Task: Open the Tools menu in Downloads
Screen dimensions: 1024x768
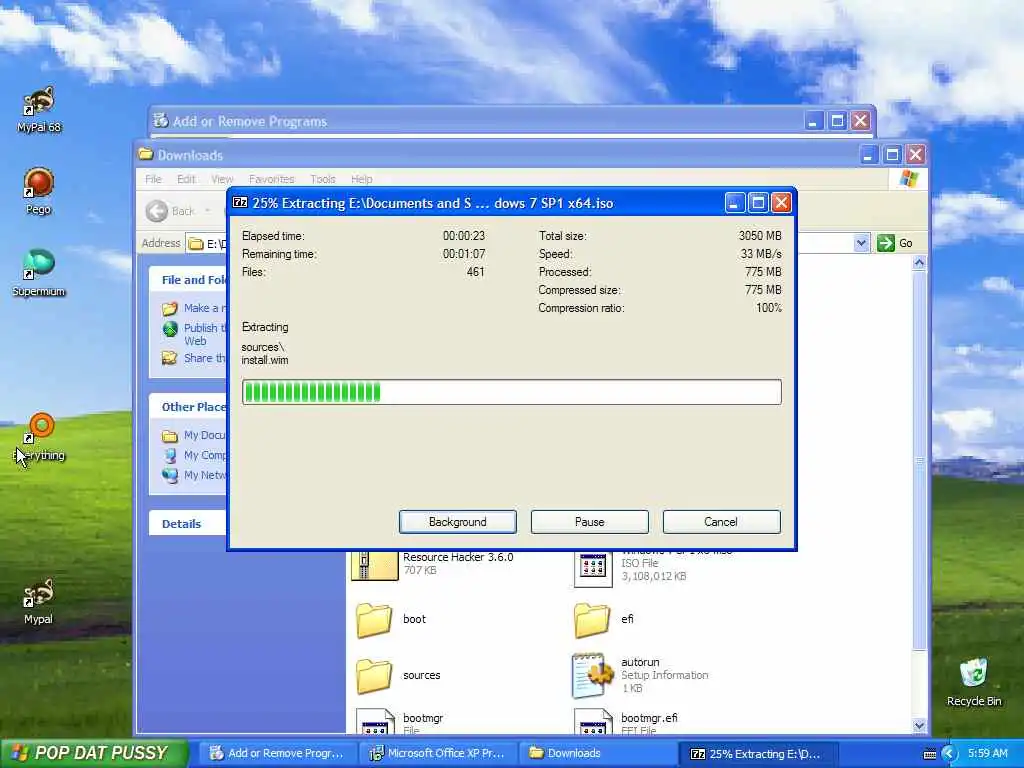Action: point(323,179)
